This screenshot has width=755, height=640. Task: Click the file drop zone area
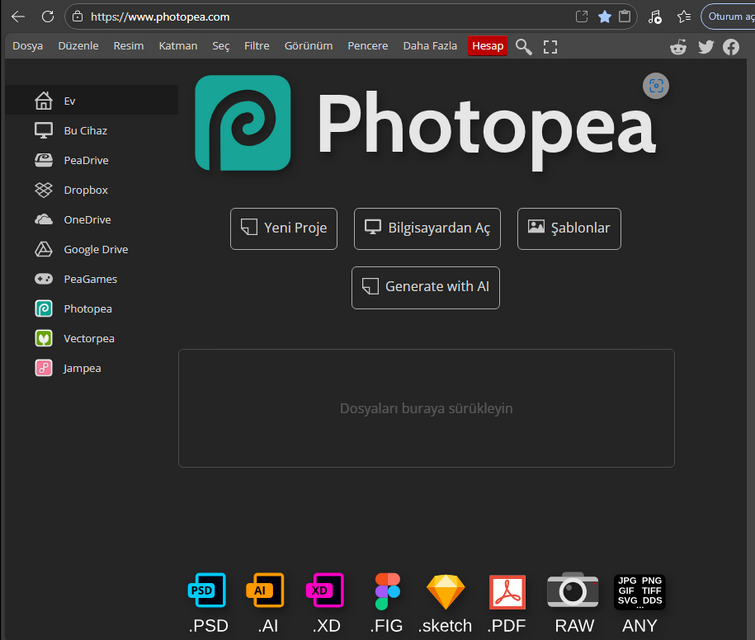tap(426, 408)
